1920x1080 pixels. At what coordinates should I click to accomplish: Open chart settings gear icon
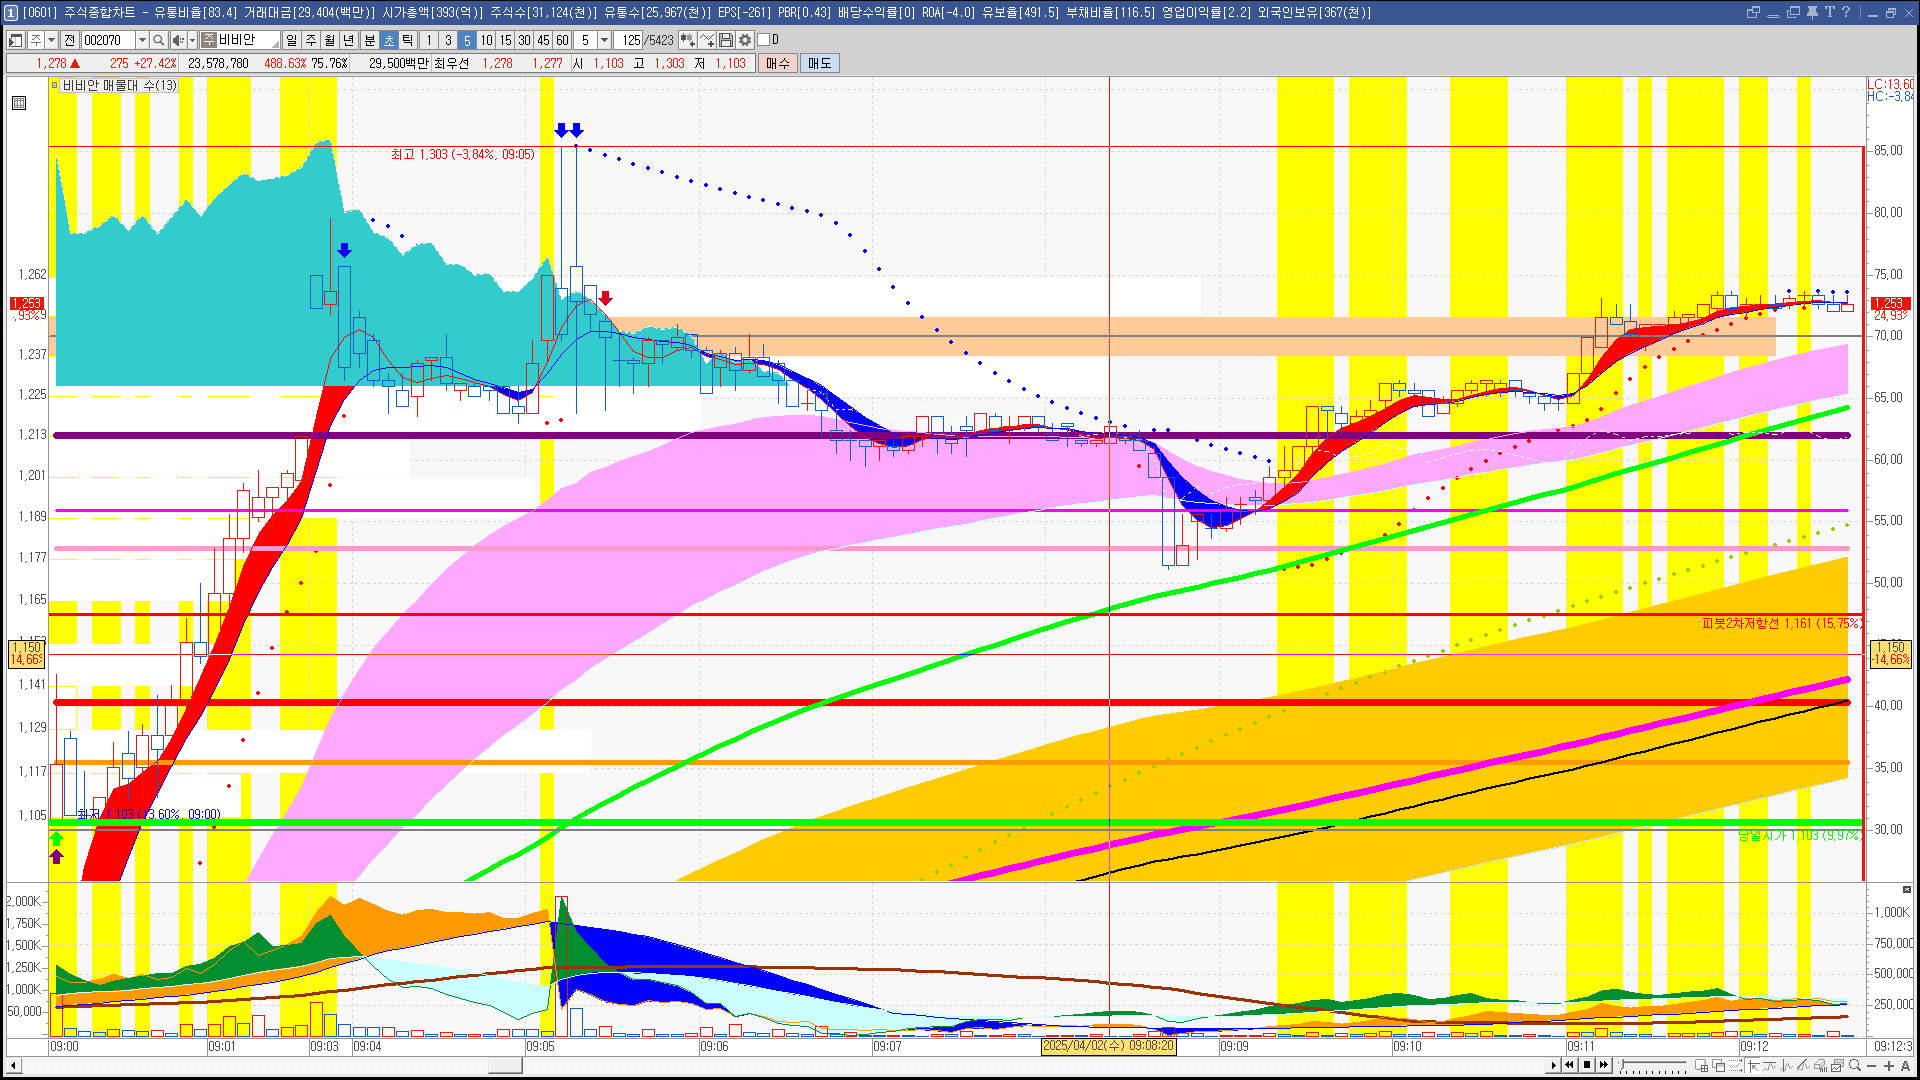(x=745, y=40)
